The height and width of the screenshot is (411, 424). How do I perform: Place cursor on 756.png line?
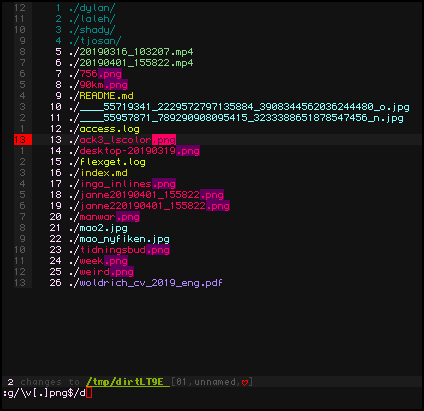click(95, 74)
